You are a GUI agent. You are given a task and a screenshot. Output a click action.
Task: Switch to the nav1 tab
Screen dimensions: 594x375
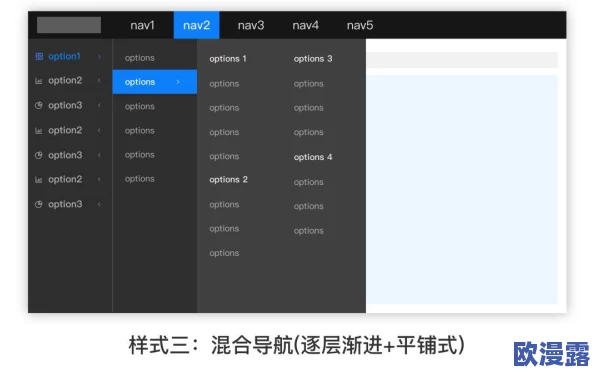142,25
